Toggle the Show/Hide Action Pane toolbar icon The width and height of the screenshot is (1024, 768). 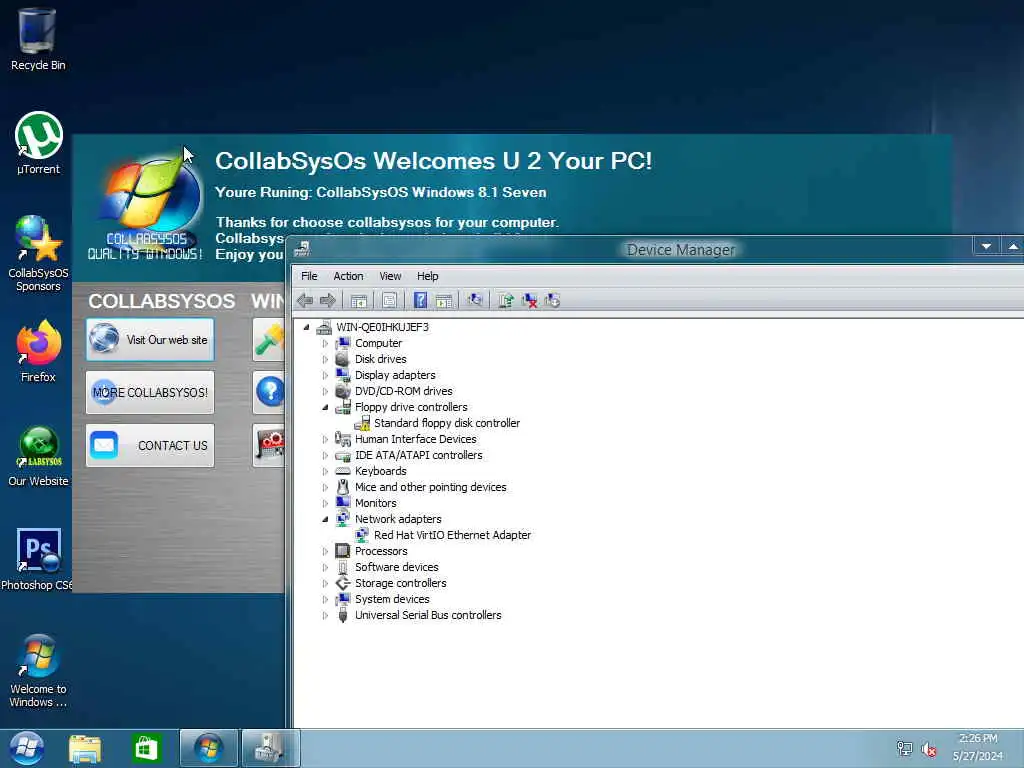tap(444, 300)
